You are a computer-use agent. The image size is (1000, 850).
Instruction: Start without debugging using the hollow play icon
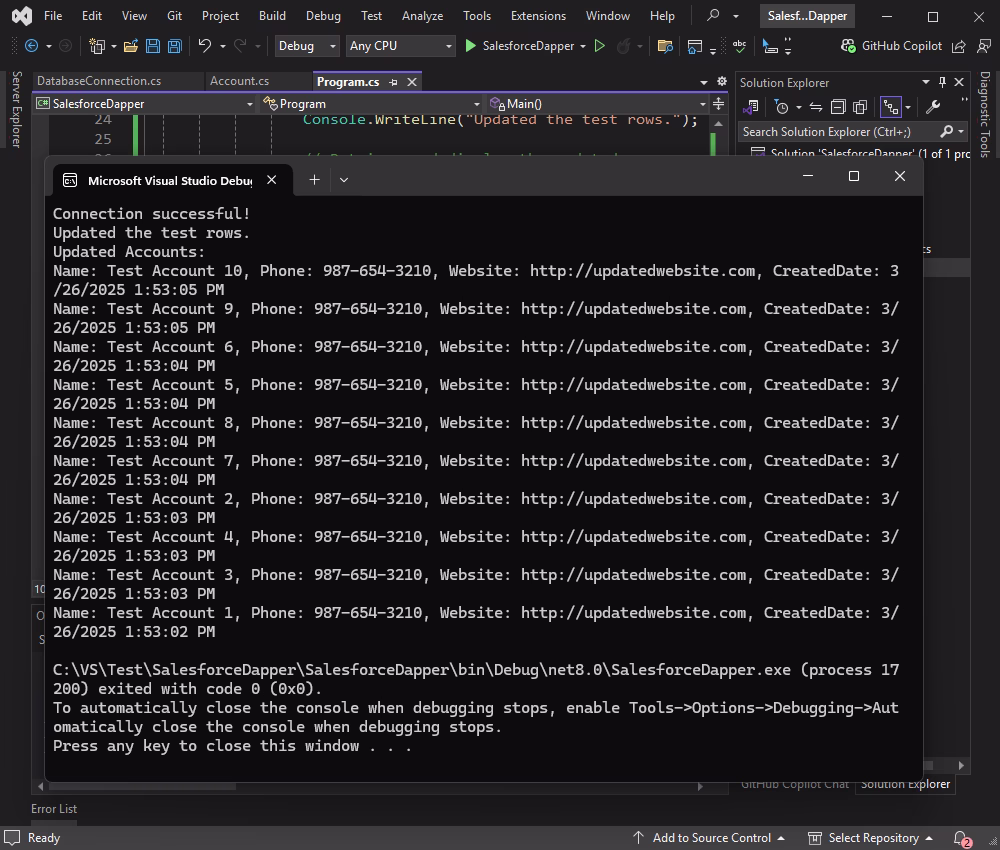click(x=600, y=46)
